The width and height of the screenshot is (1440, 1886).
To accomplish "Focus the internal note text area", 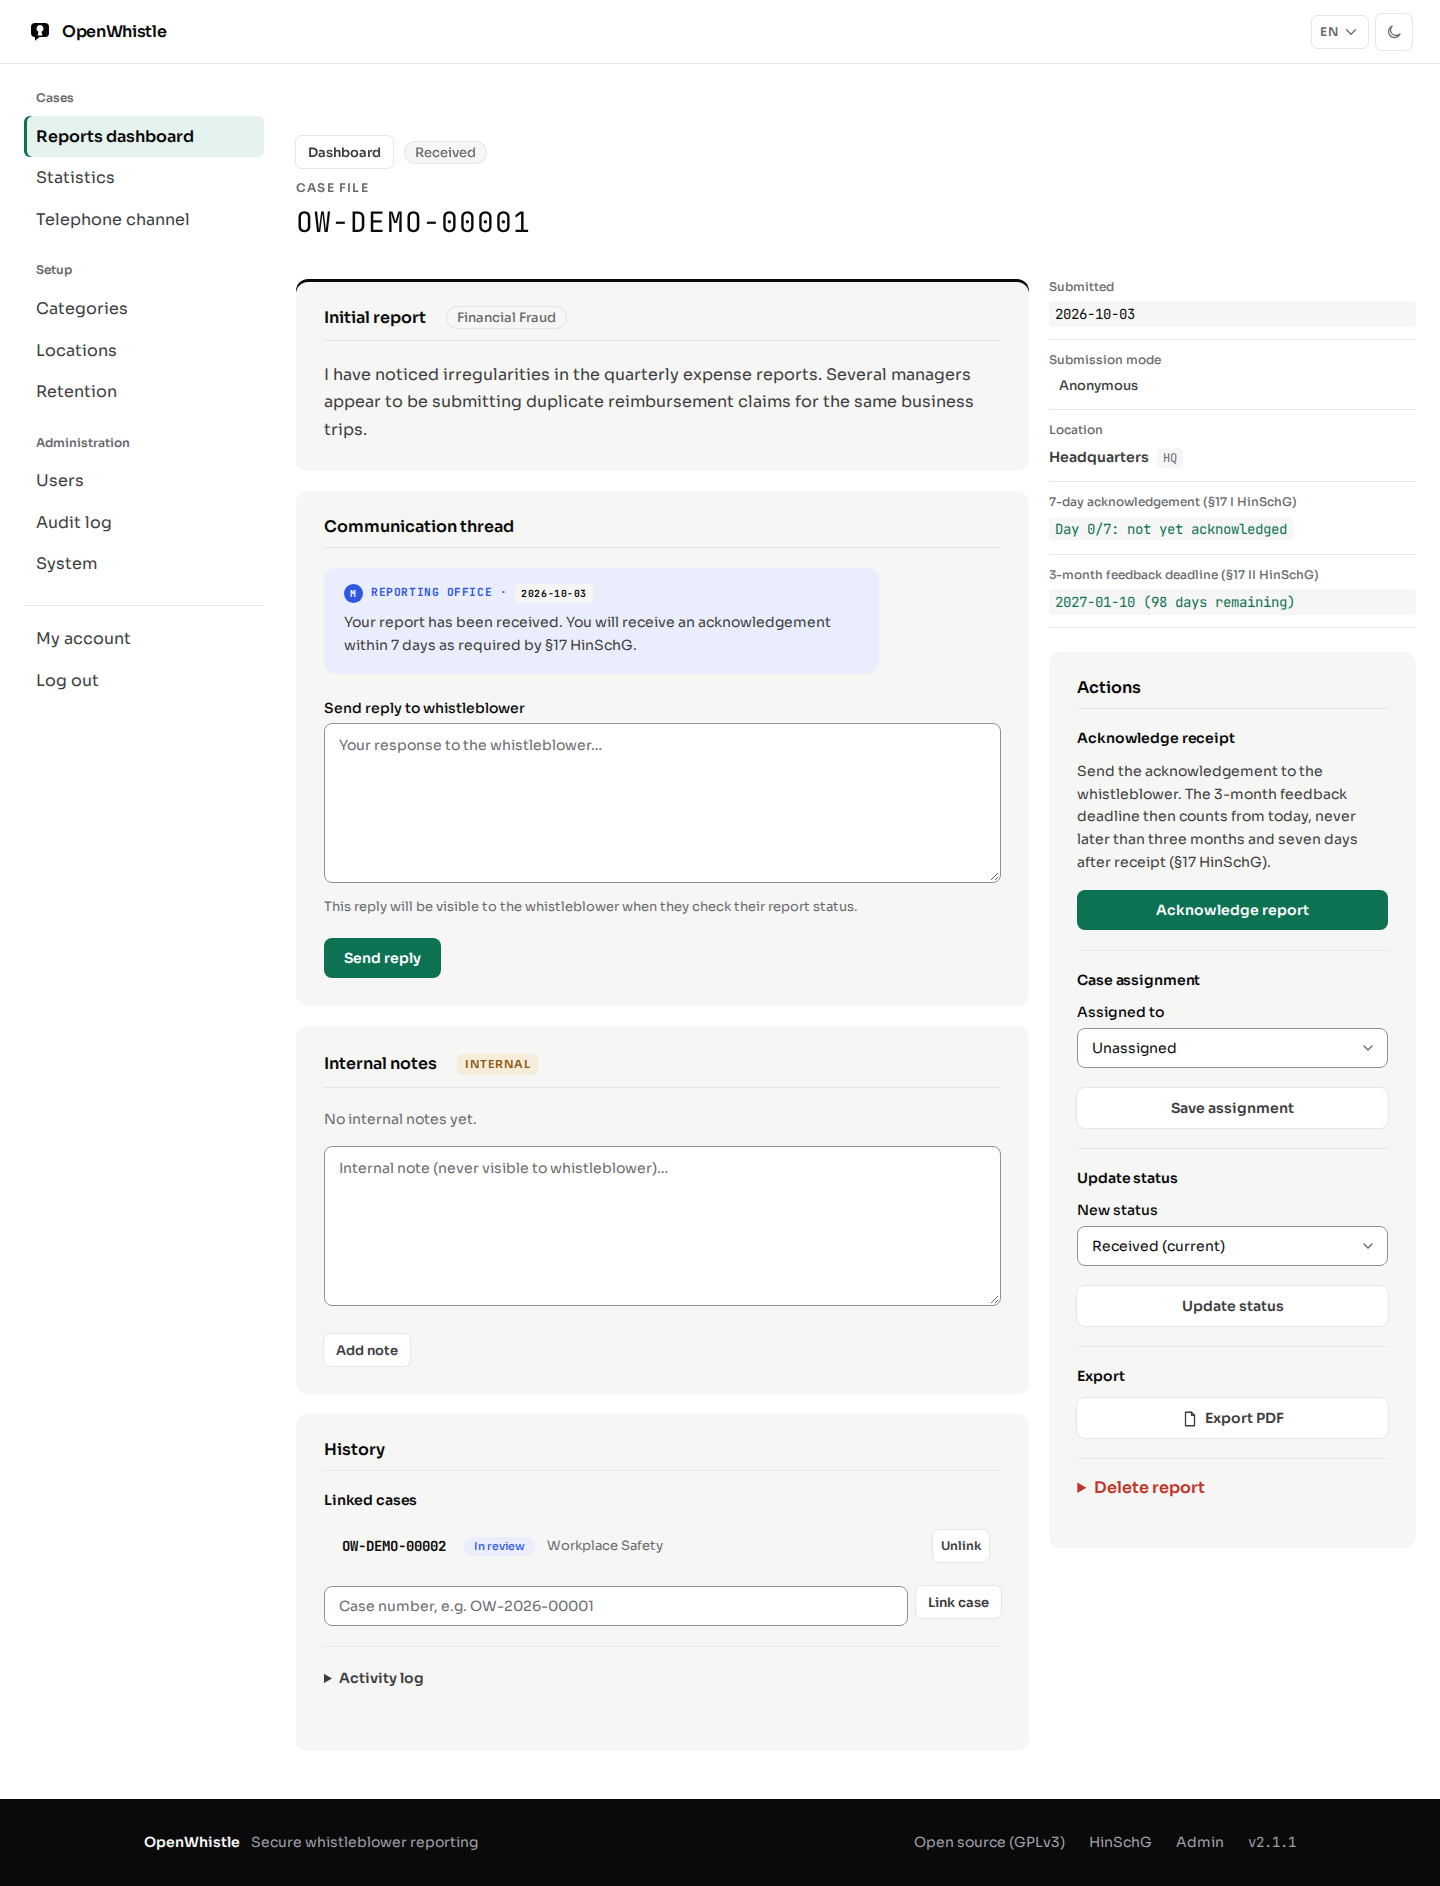I will tap(662, 1226).
